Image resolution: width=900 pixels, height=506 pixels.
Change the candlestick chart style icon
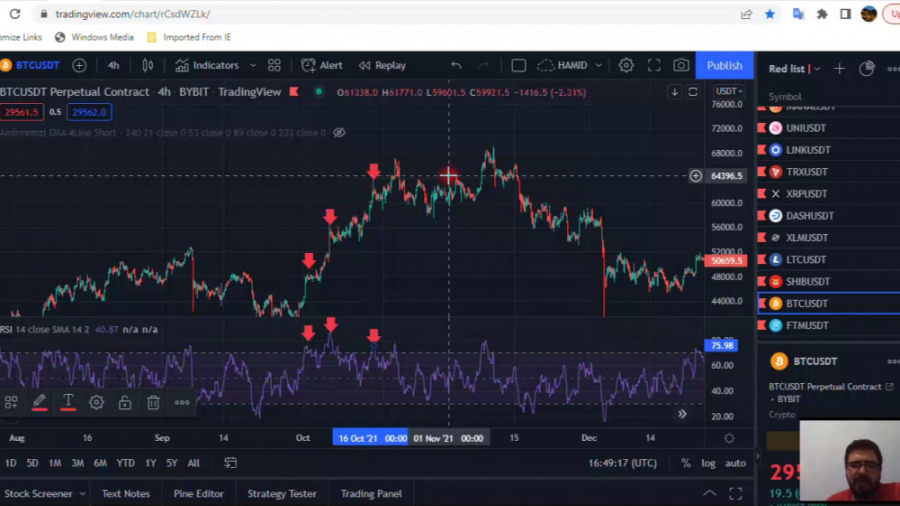coord(148,65)
